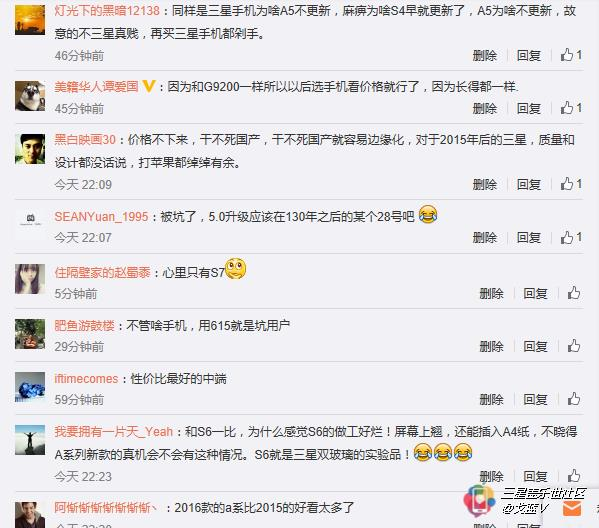Click thumbs-up on 黑白映画30's comment

[x=571, y=184]
